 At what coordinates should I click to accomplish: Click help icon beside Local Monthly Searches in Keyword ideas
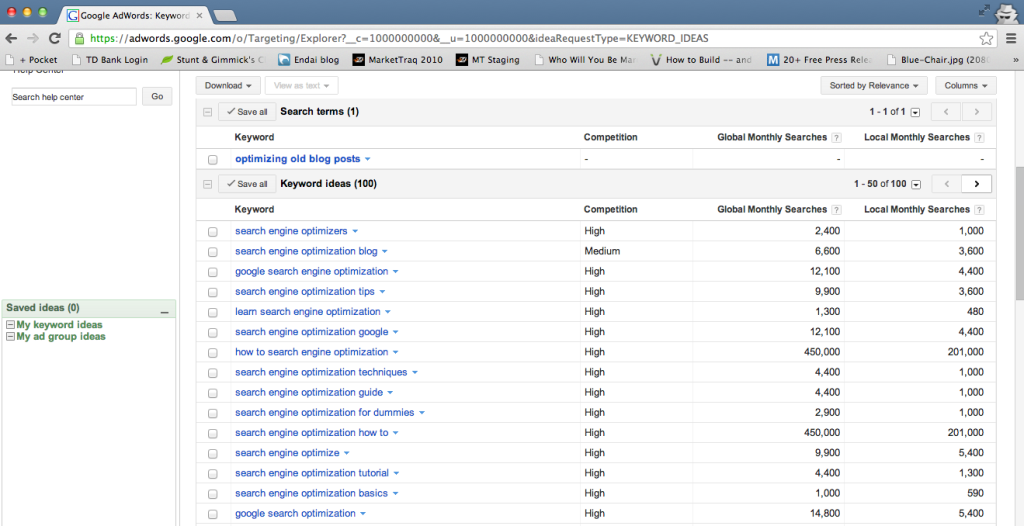click(x=978, y=210)
